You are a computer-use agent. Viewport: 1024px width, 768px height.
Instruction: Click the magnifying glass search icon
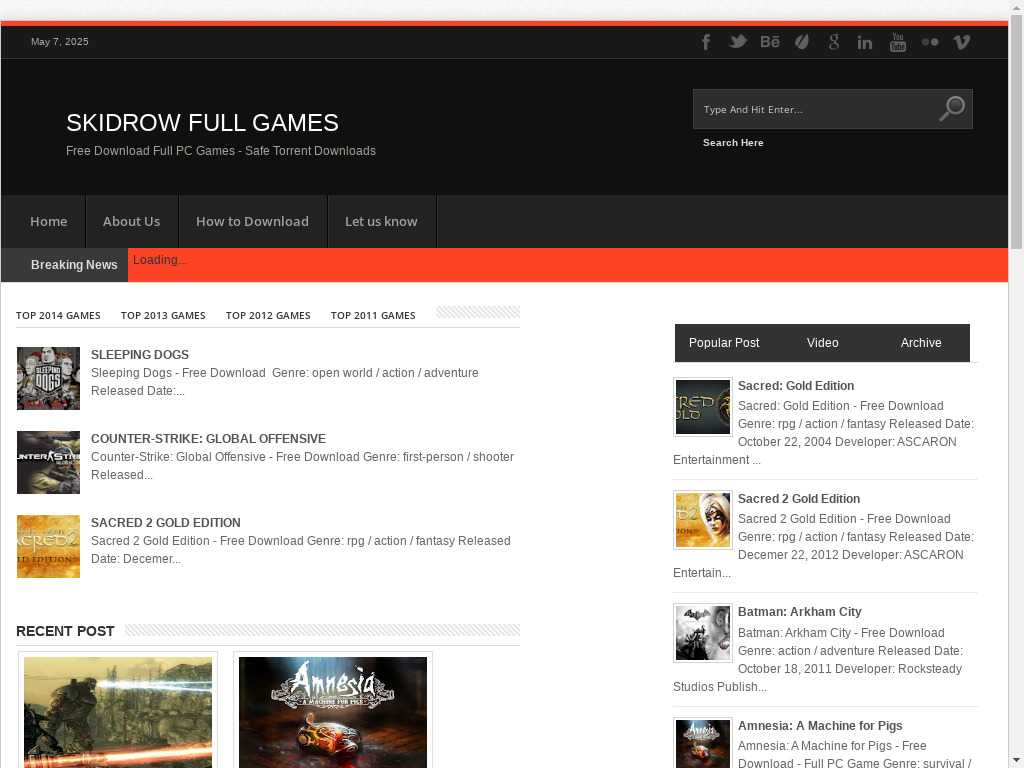[x=952, y=108]
